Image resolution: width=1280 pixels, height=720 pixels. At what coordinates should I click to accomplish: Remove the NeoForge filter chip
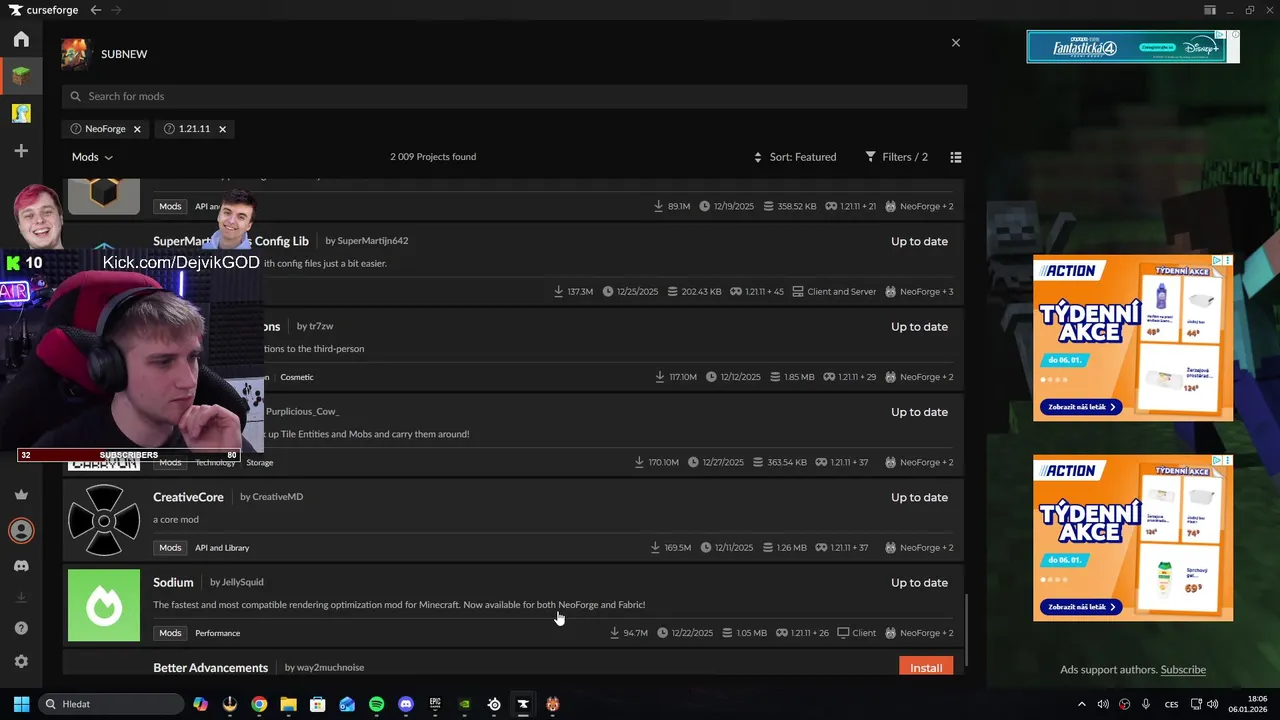(x=137, y=129)
